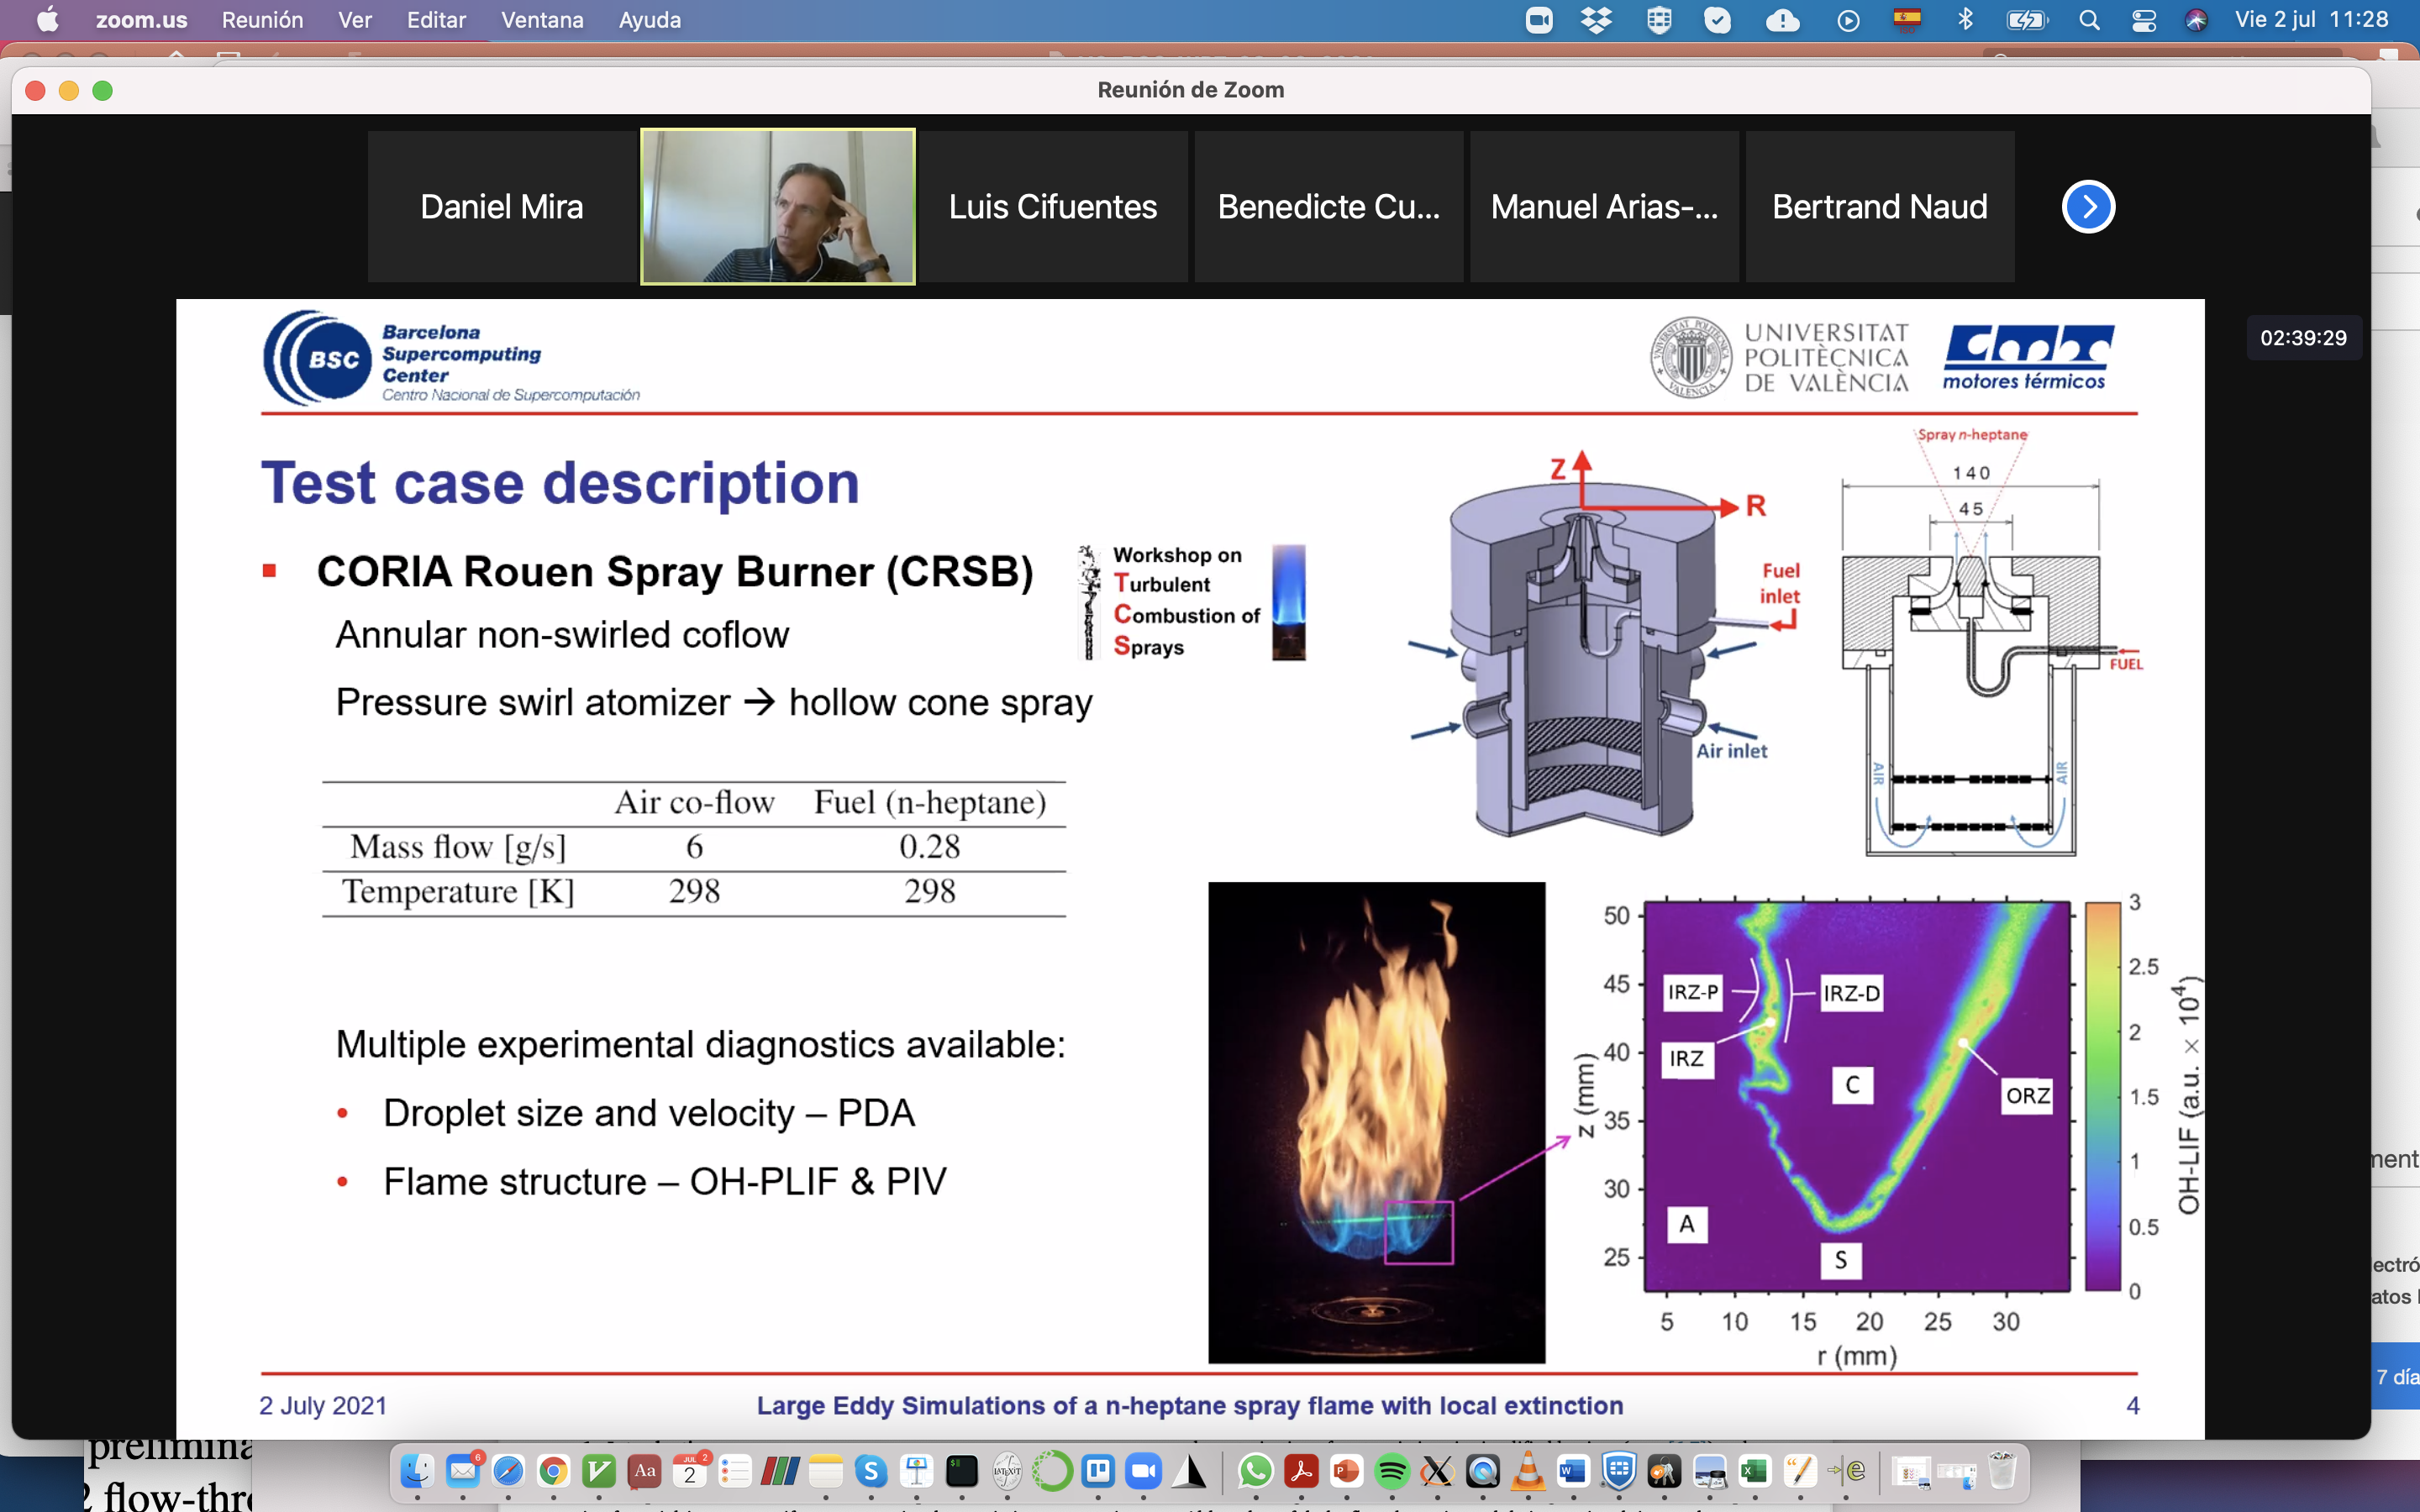Click the play circle menu bar icon

1848,20
